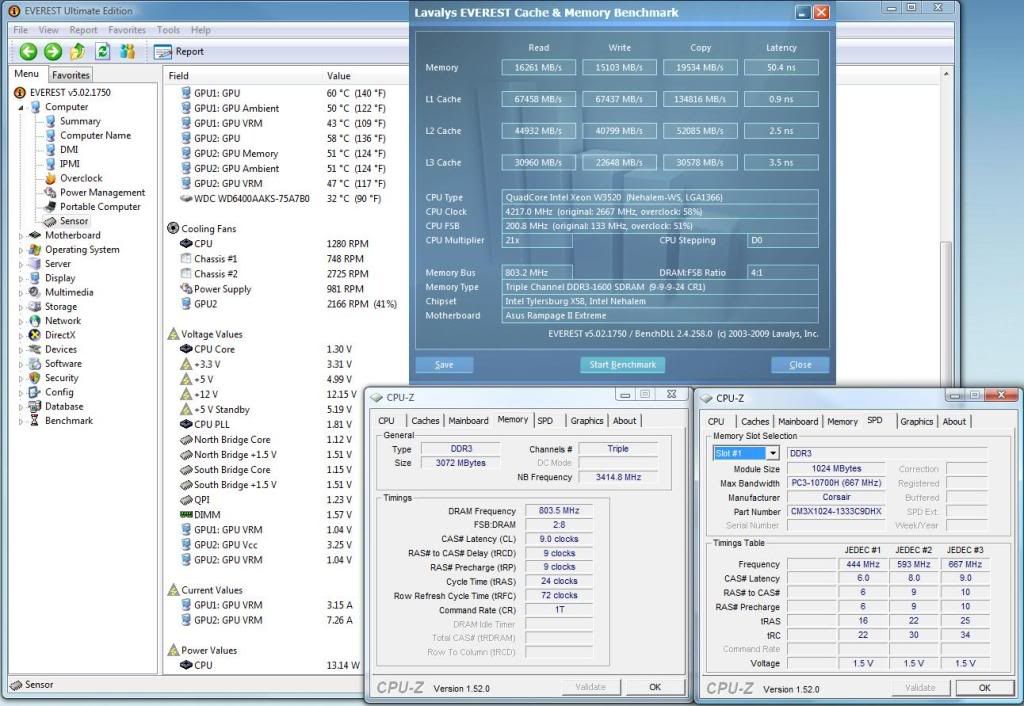This screenshot has width=1024, height=706.
Task: Open Graphics tab in CPU-Z Memory window
Action: (x=586, y=421)
